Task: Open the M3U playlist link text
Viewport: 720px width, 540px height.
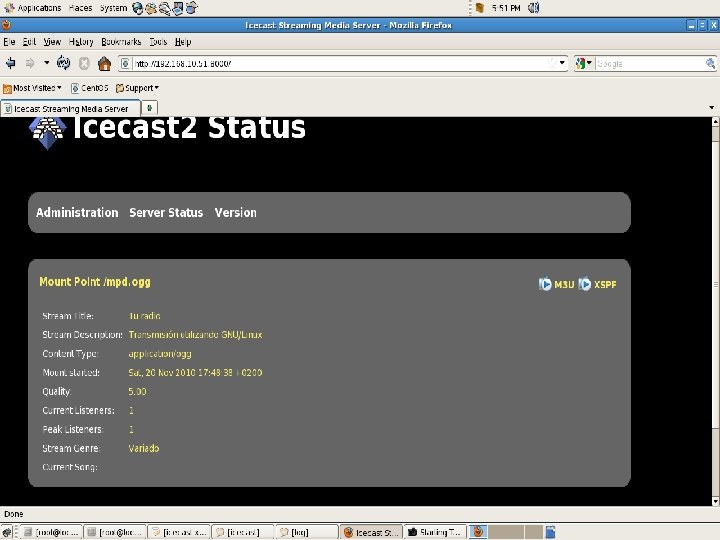Action: (564, 285)
